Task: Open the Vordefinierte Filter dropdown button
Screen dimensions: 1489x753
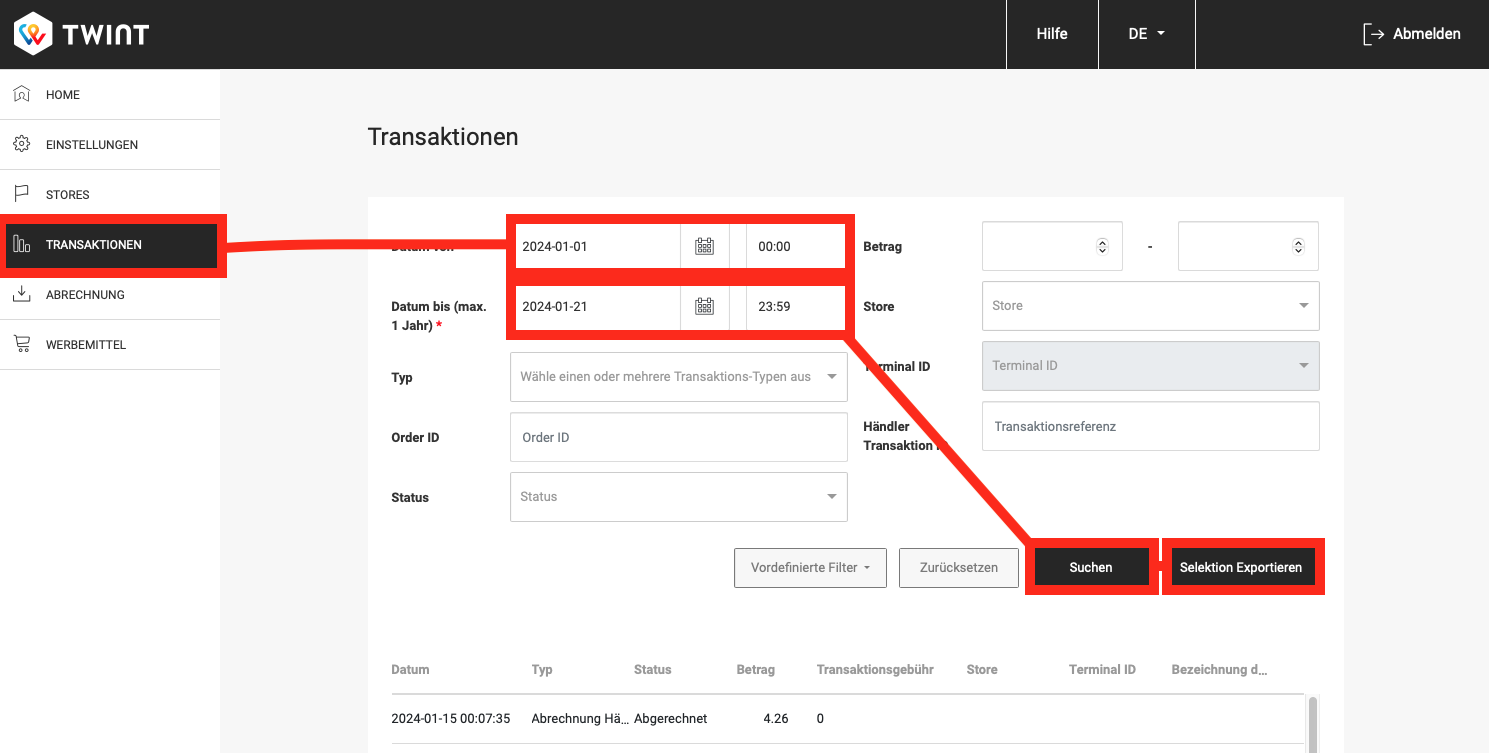Action: (x=810, y=567)
